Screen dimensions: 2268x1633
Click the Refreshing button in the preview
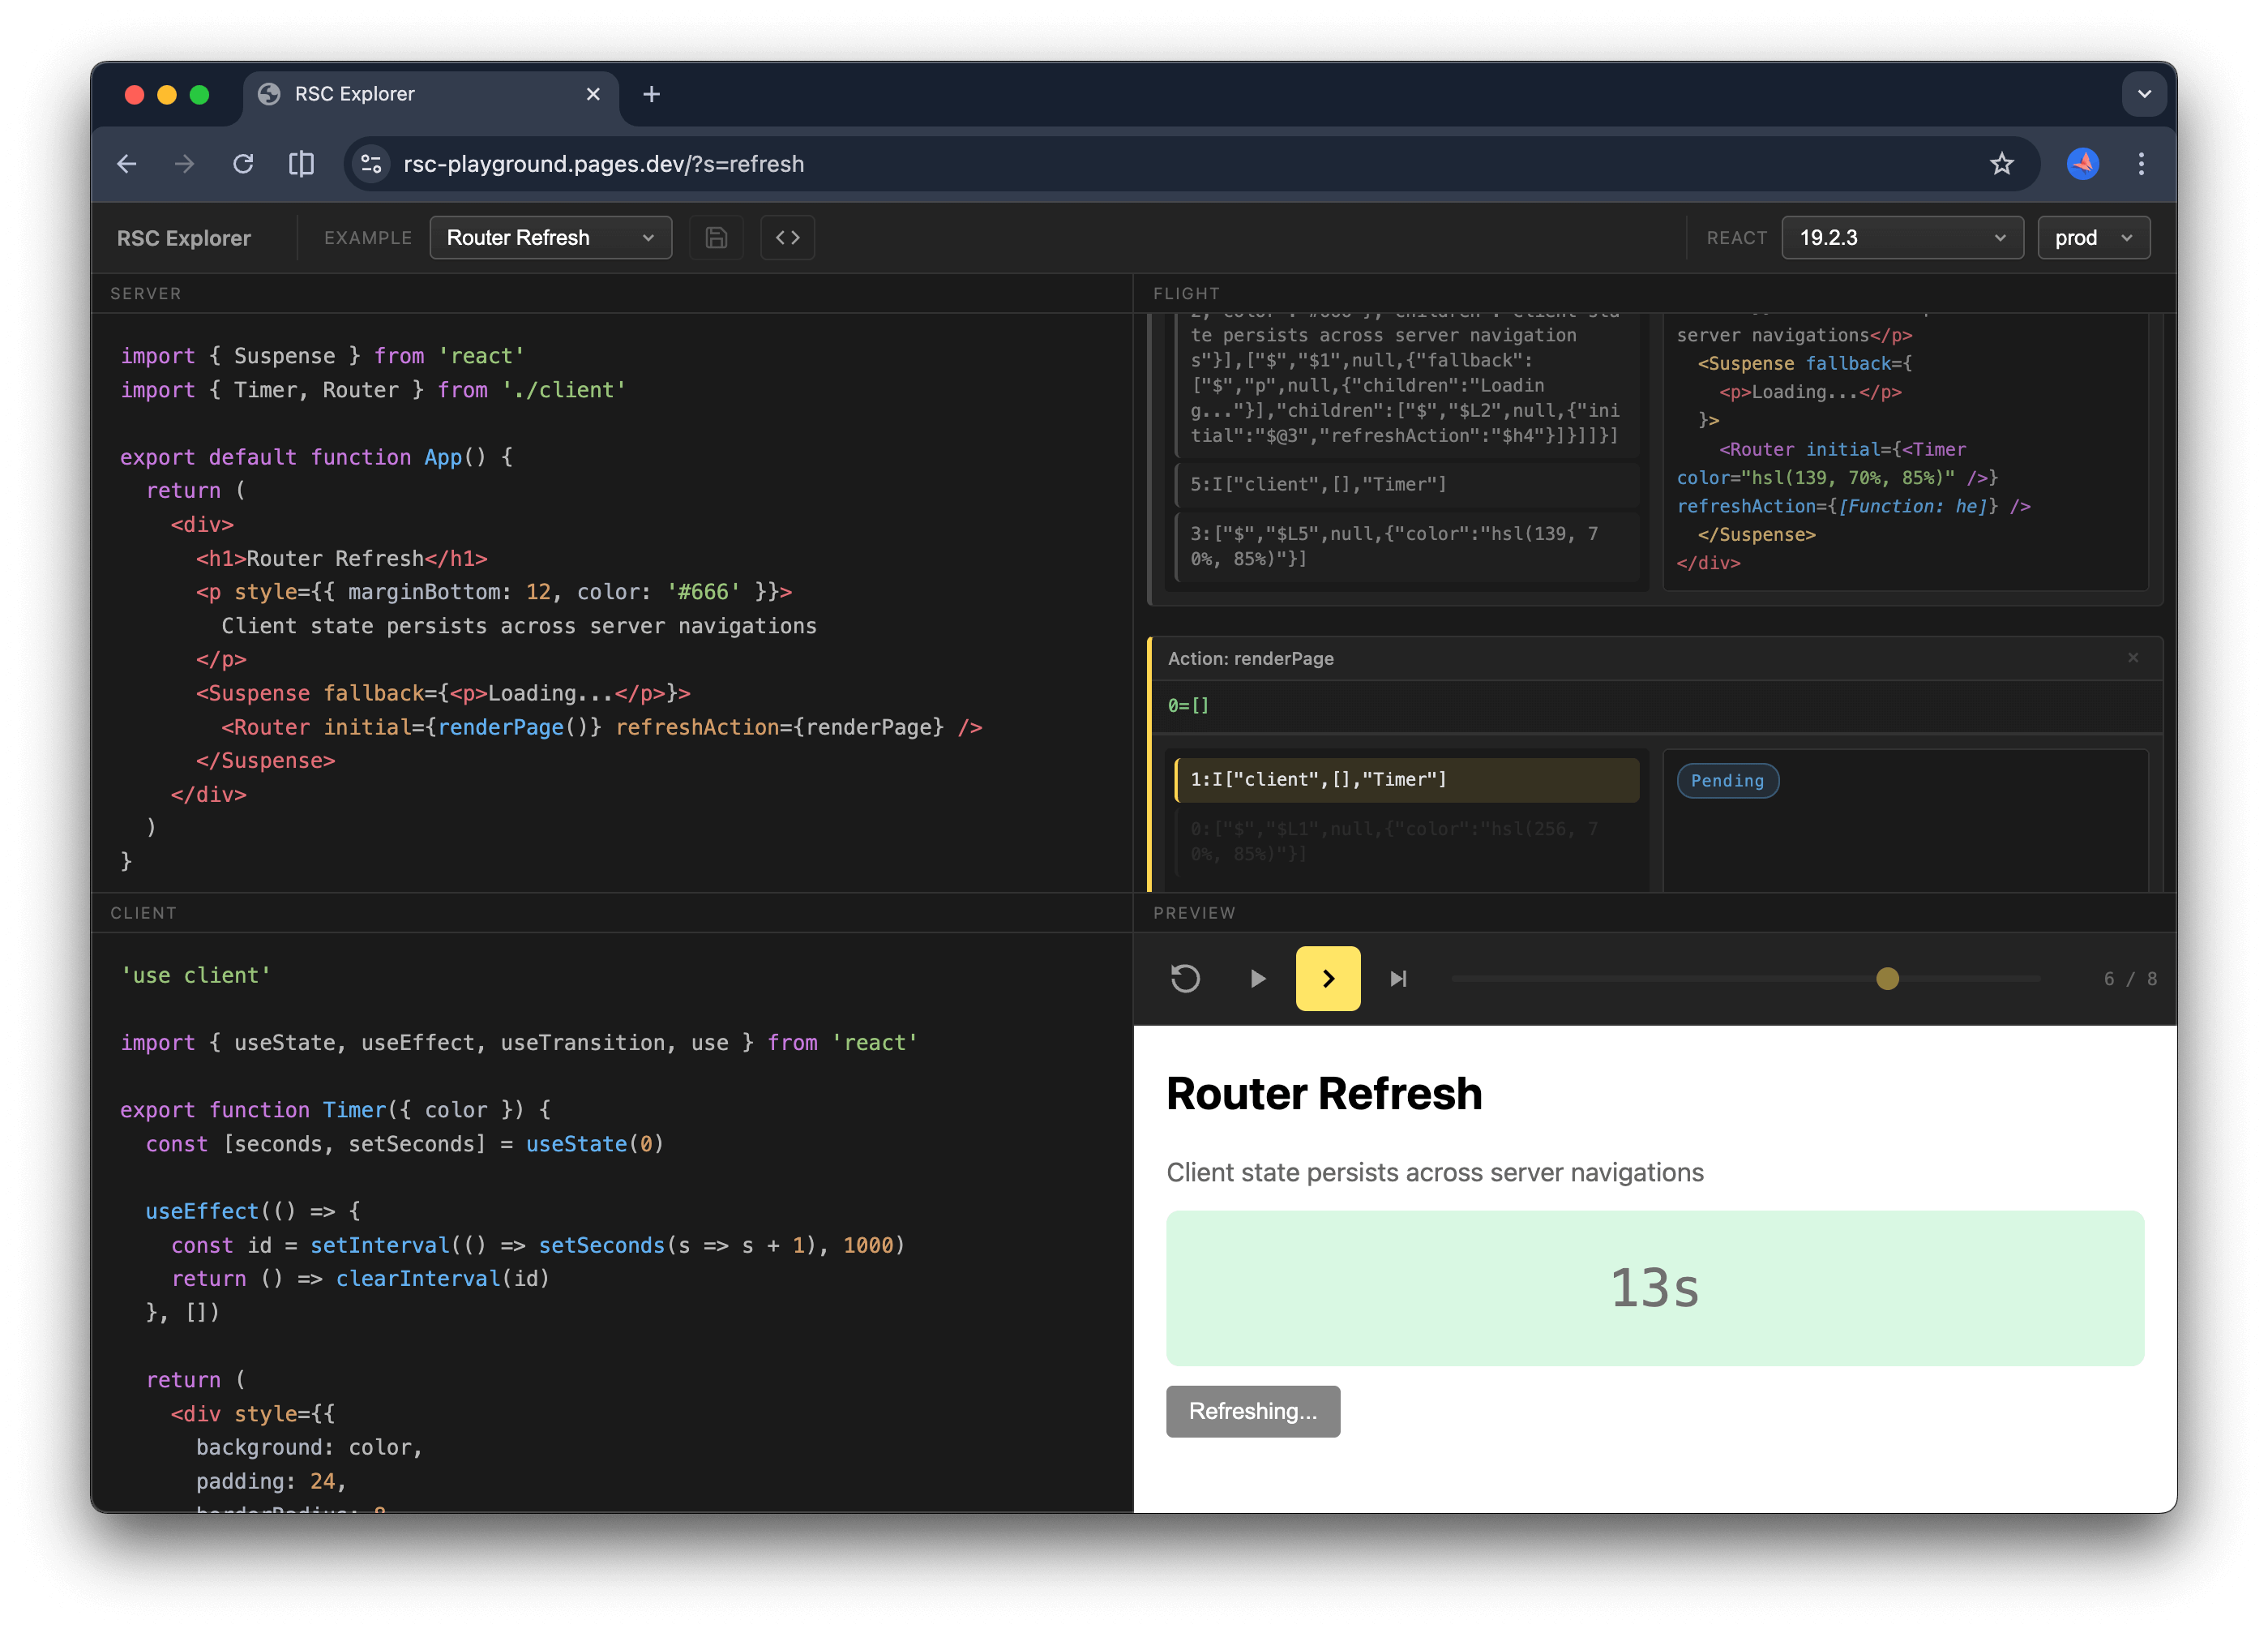pyautogui.click(x=1253, y=1411)
